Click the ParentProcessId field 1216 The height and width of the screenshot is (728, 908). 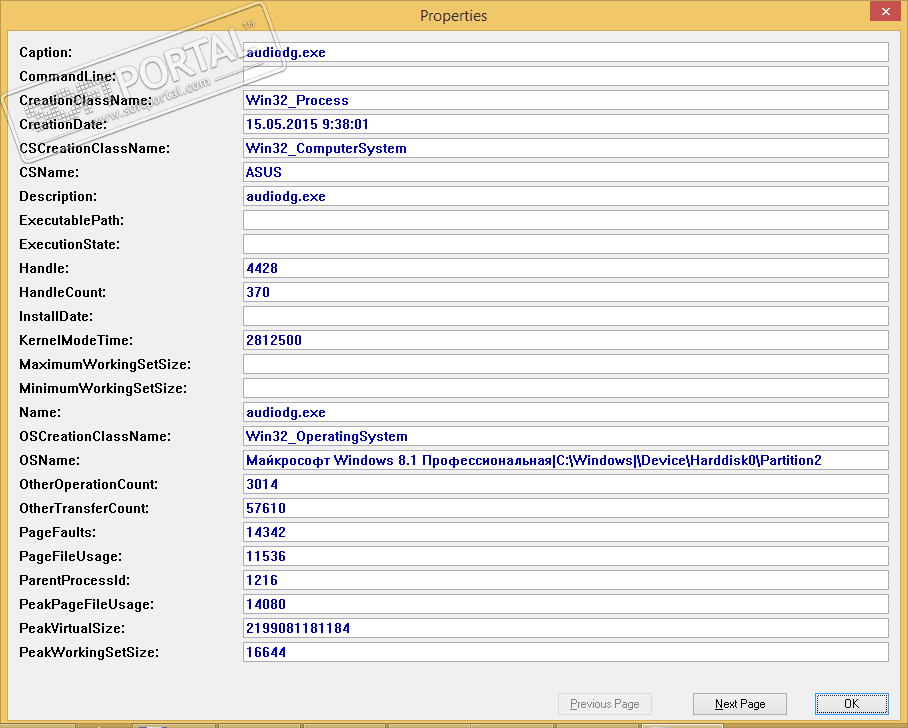566,580
